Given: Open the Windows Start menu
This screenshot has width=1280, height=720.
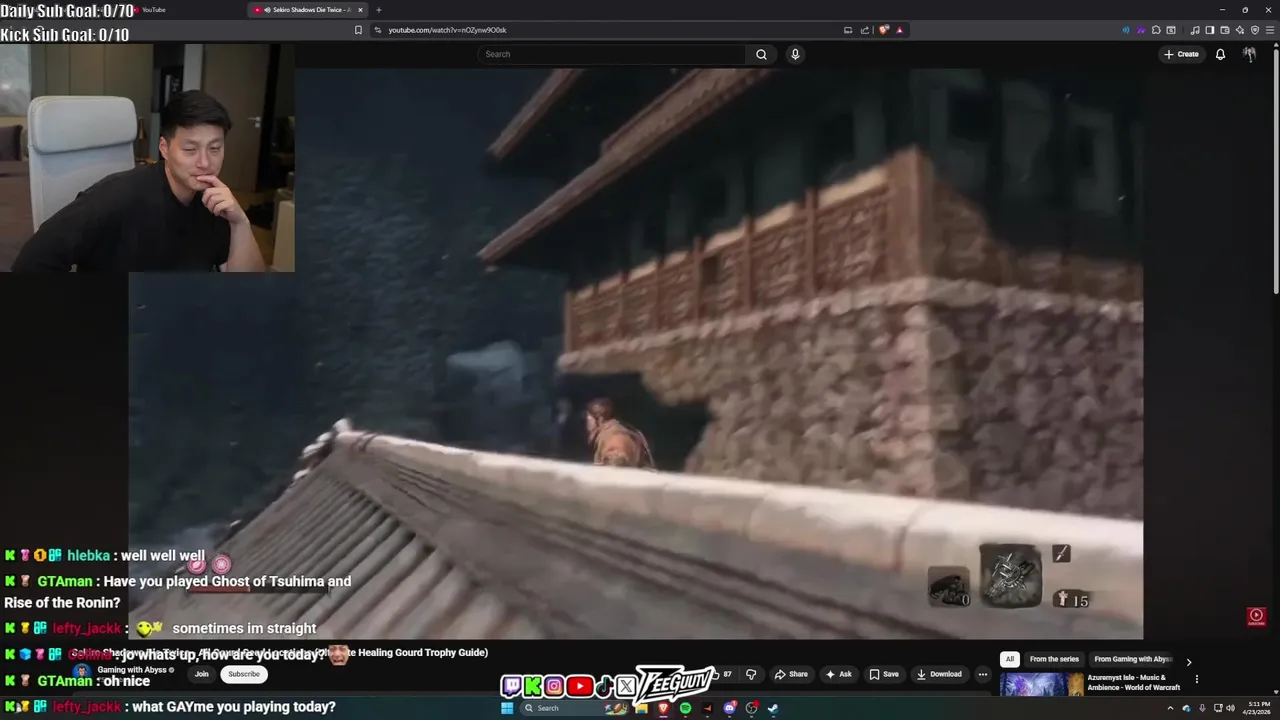Looking at the screenshot, I should pos(507,708).
